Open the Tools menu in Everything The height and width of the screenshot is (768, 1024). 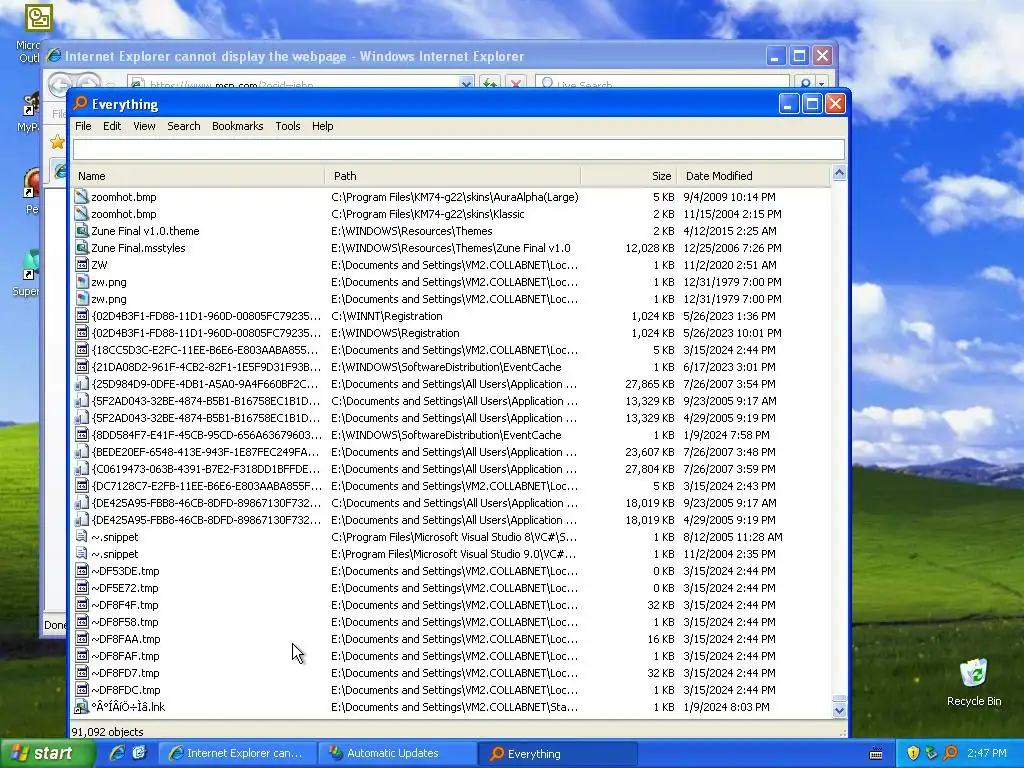pos(287,126)
